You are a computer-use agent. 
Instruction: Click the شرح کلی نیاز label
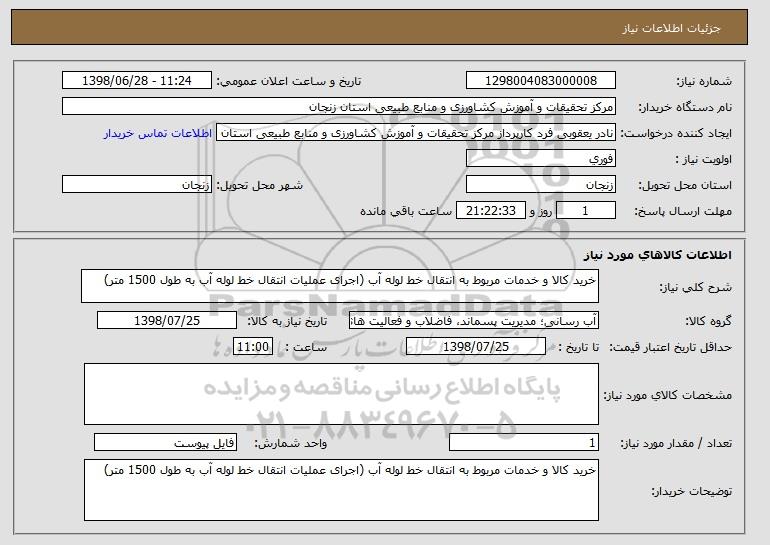click(x=695, y=287)
